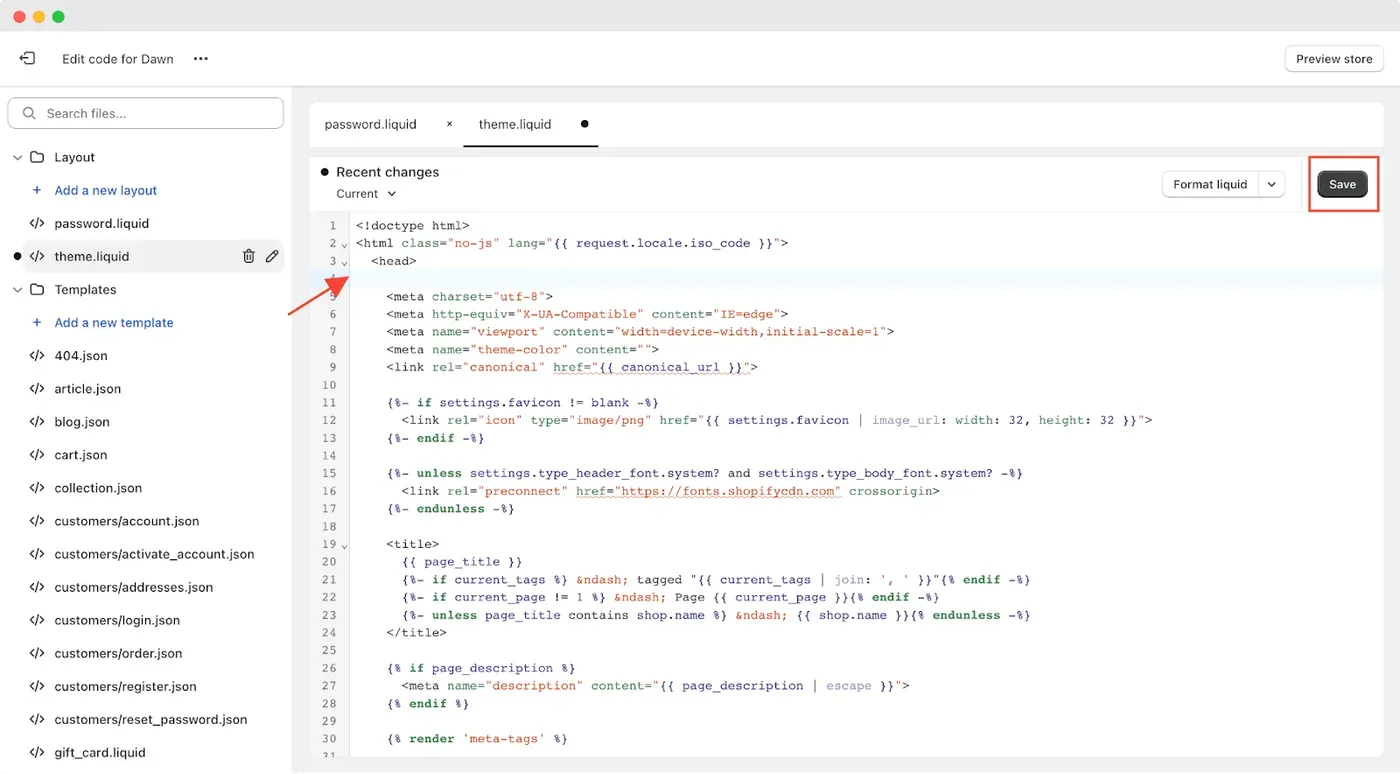Click the Search files input field

click(x=146, y=113)
